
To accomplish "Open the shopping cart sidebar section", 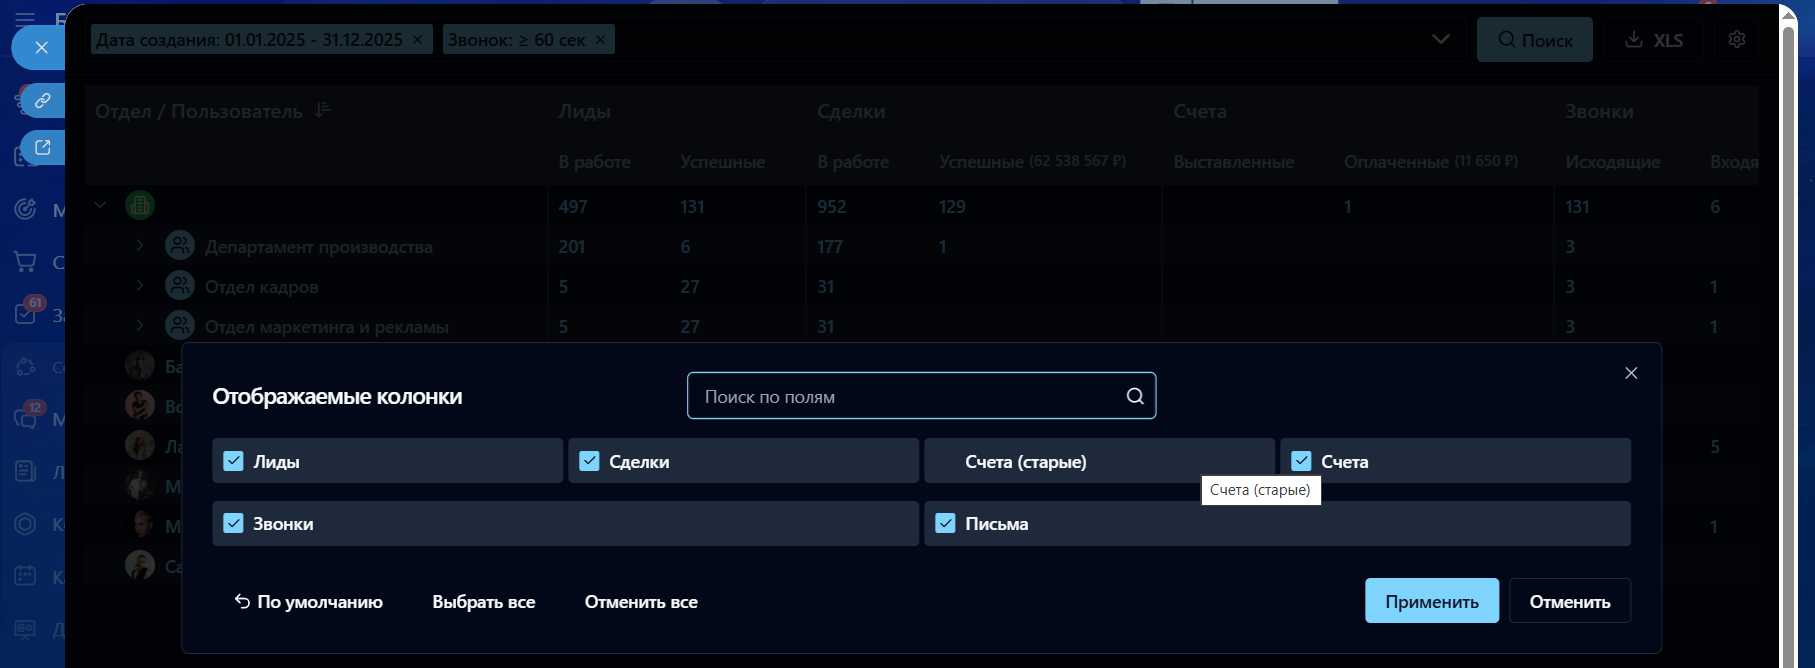I will pos(25,262).
